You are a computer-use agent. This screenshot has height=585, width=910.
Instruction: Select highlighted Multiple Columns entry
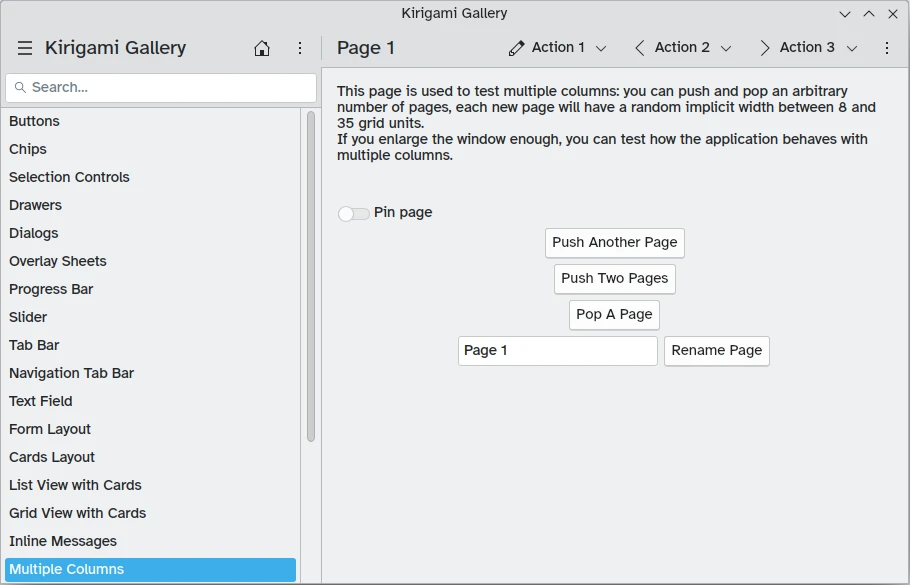[x=150, y=569]
